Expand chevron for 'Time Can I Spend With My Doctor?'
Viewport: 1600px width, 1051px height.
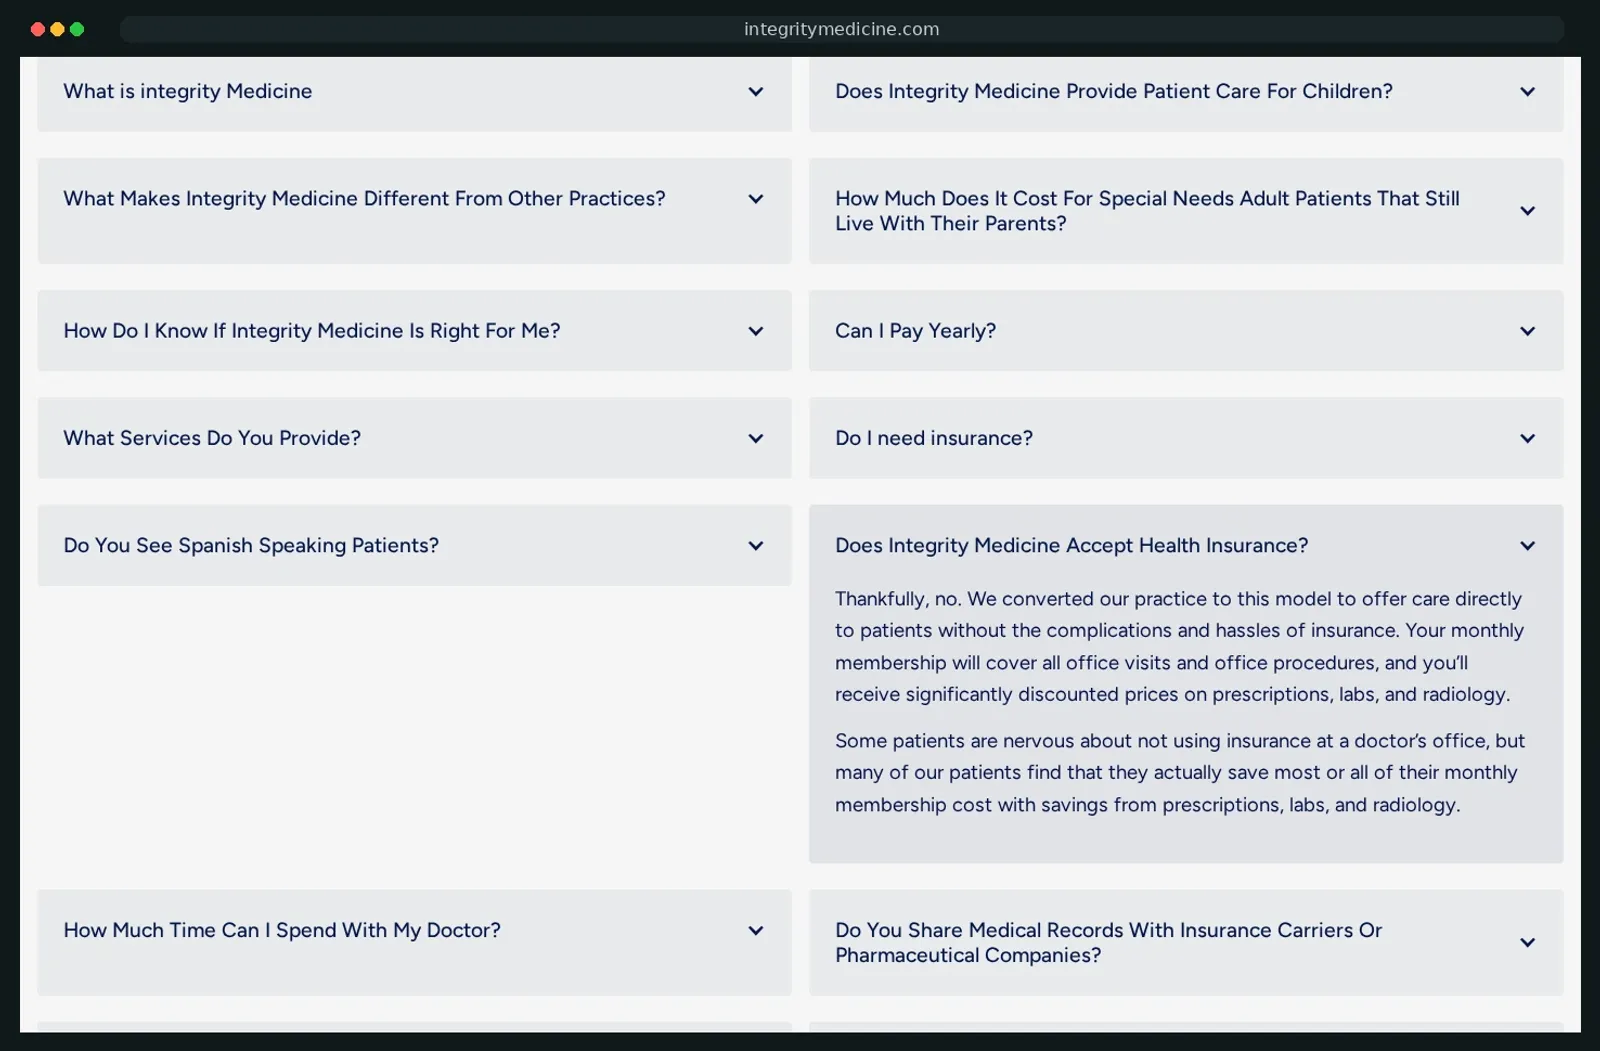756,930
